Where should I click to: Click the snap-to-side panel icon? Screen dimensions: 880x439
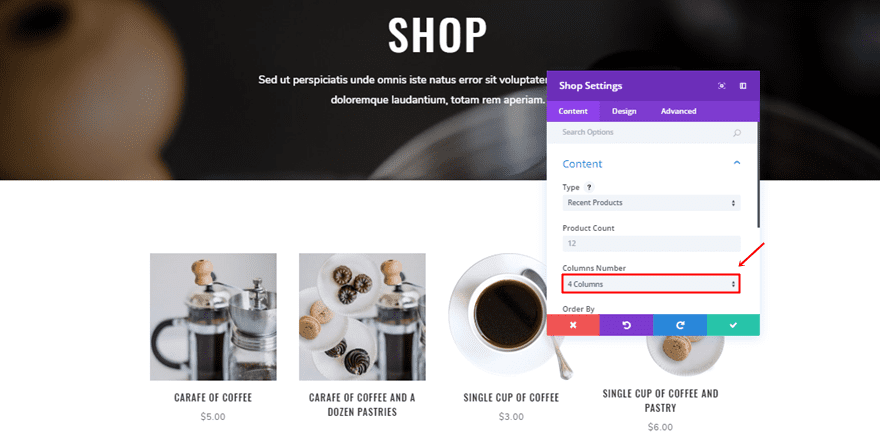point(742,86)
